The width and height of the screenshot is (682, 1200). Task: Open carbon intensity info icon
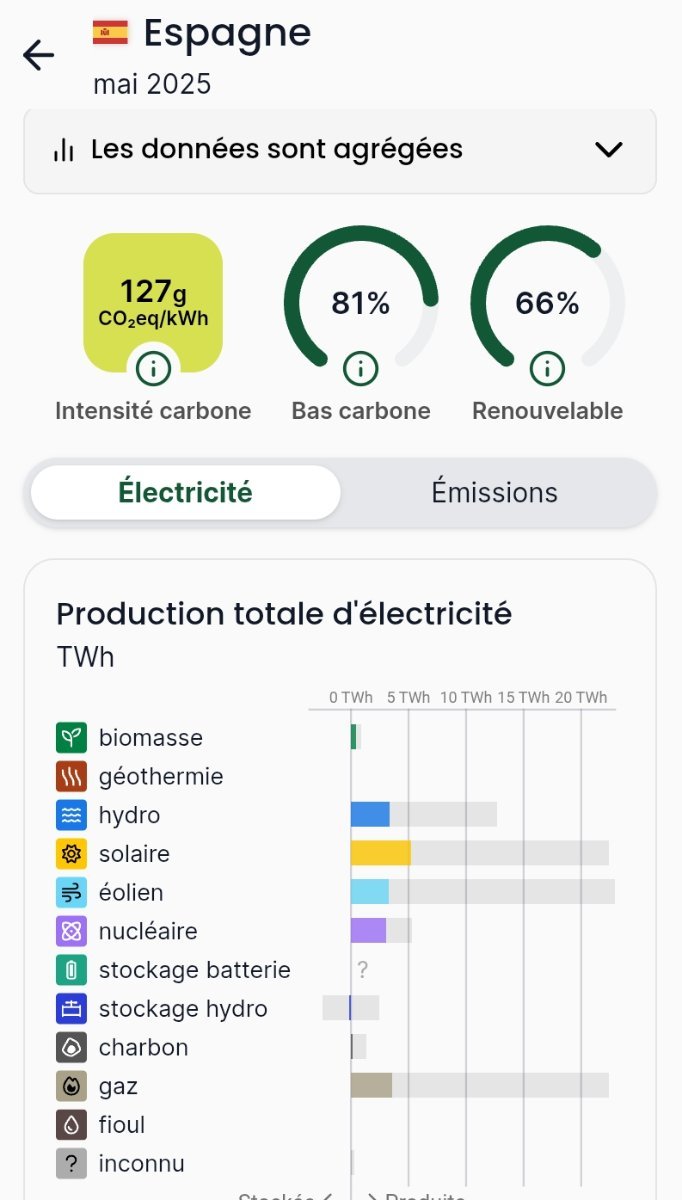coord(153,369)
